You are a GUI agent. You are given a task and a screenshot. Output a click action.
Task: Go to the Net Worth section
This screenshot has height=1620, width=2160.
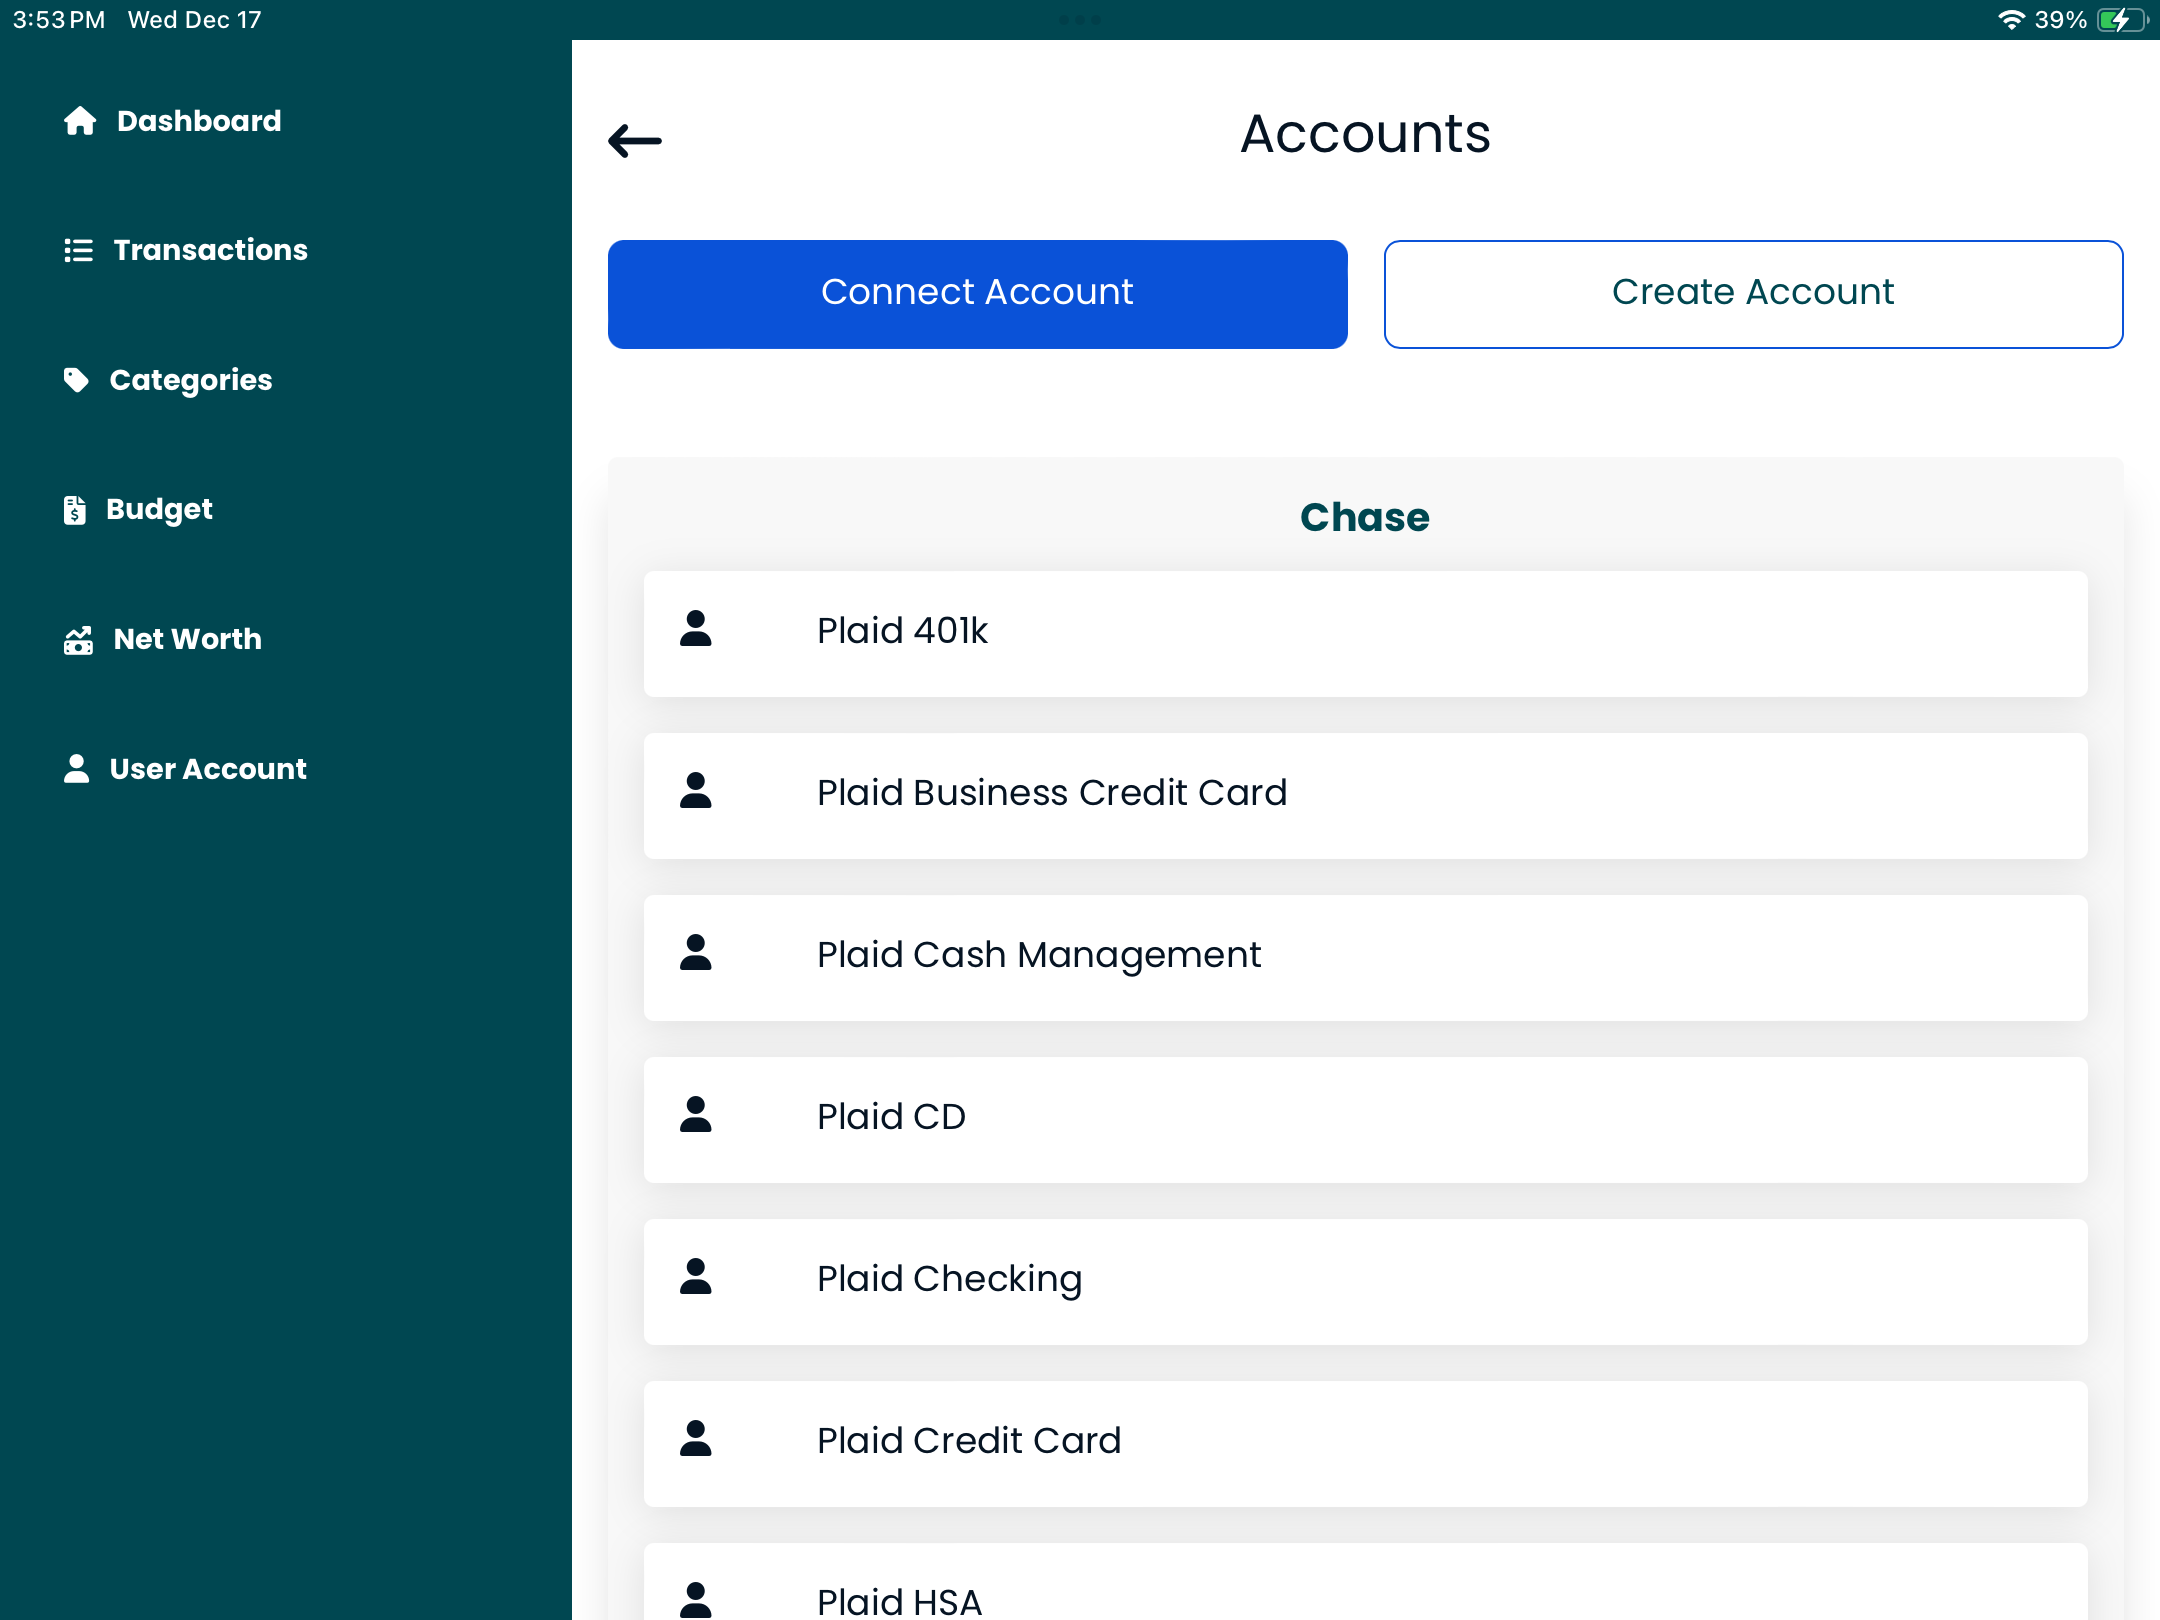(x=187, y=640)
